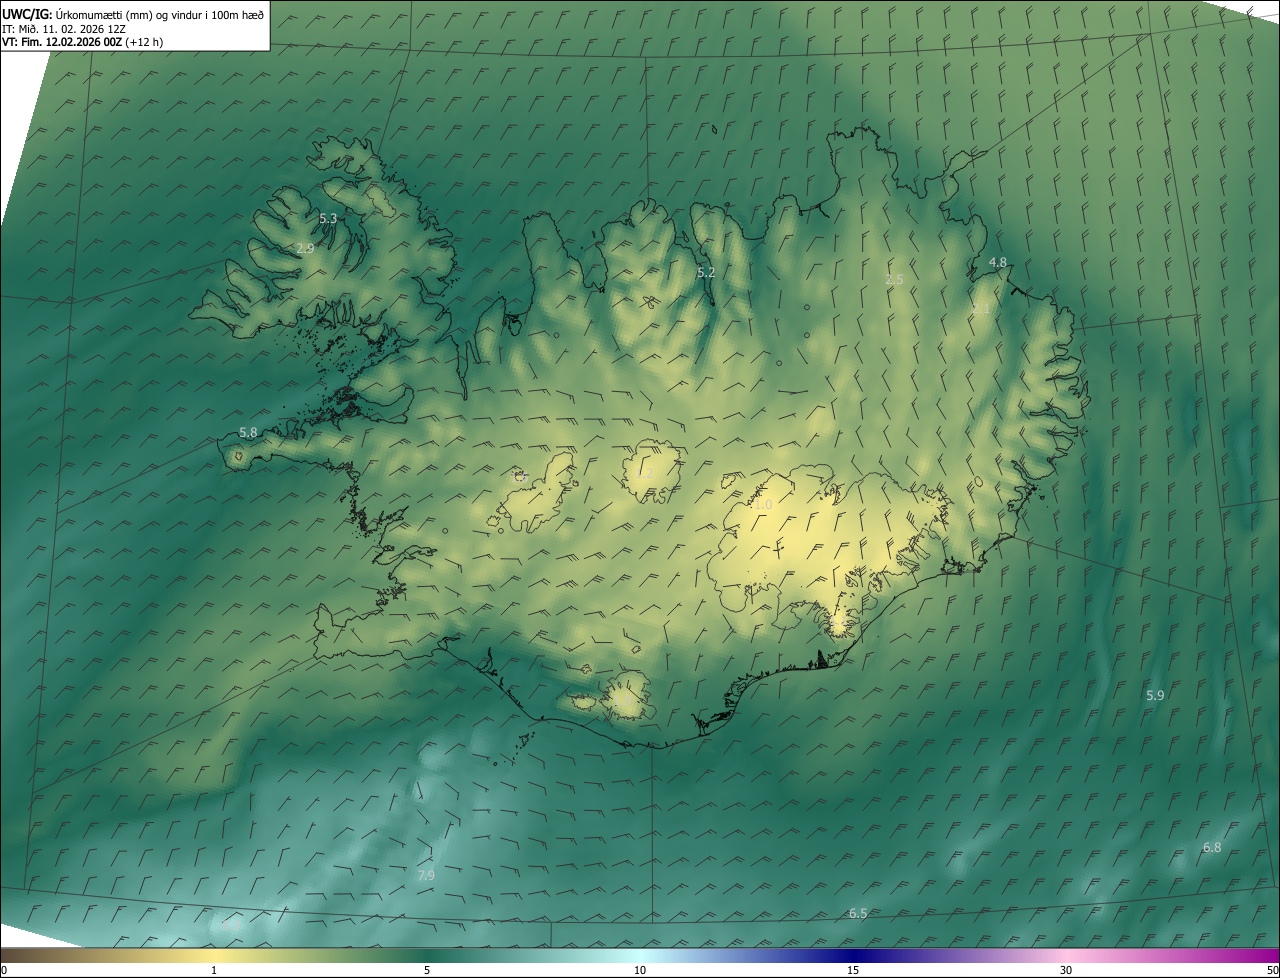Click the 4.8 value label on northeast coast

point(997,262)
